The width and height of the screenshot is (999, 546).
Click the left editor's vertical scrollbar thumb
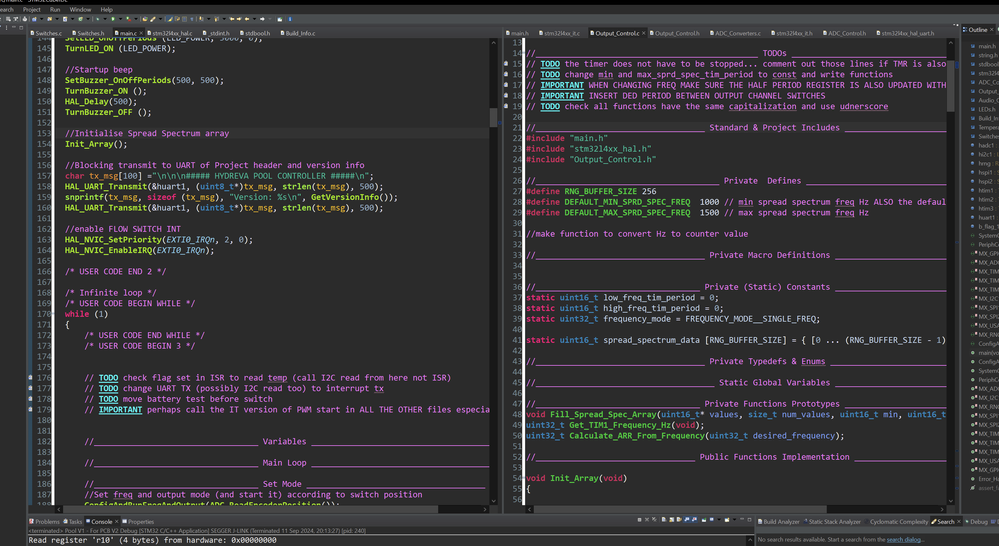(494, 117)
